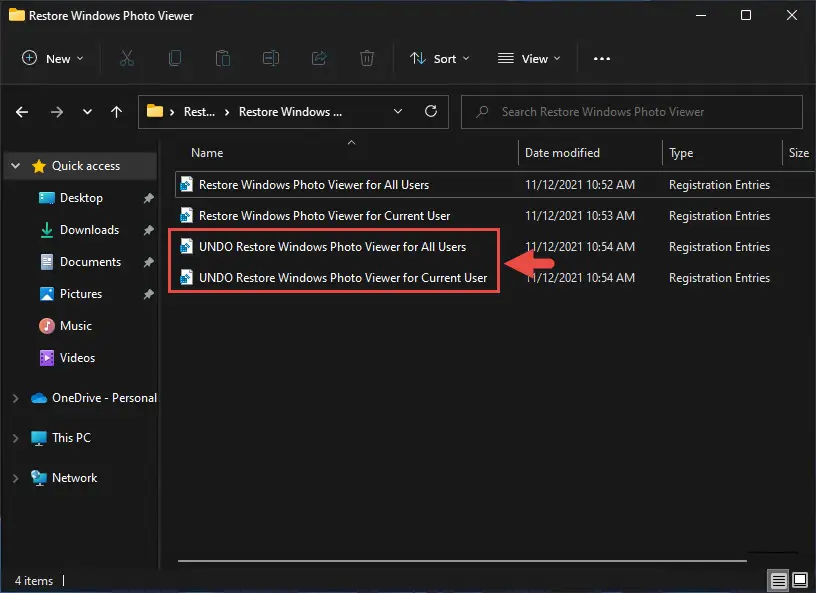
Task: Expand the OneDrive - Personal node
Action: [x=16, y=398]
